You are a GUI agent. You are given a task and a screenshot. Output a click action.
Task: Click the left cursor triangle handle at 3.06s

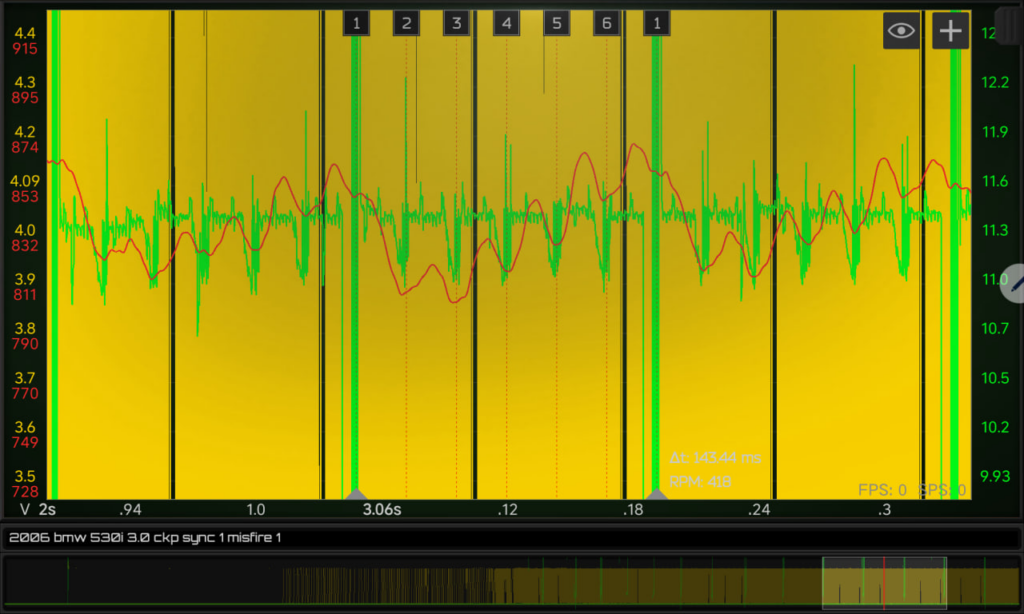(x=356, y=494)
